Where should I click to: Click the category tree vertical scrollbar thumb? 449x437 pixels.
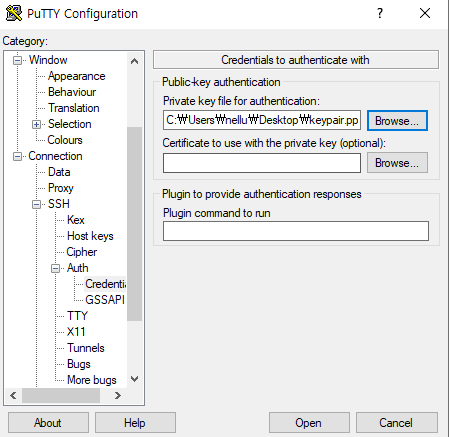(x=135, y=224)
